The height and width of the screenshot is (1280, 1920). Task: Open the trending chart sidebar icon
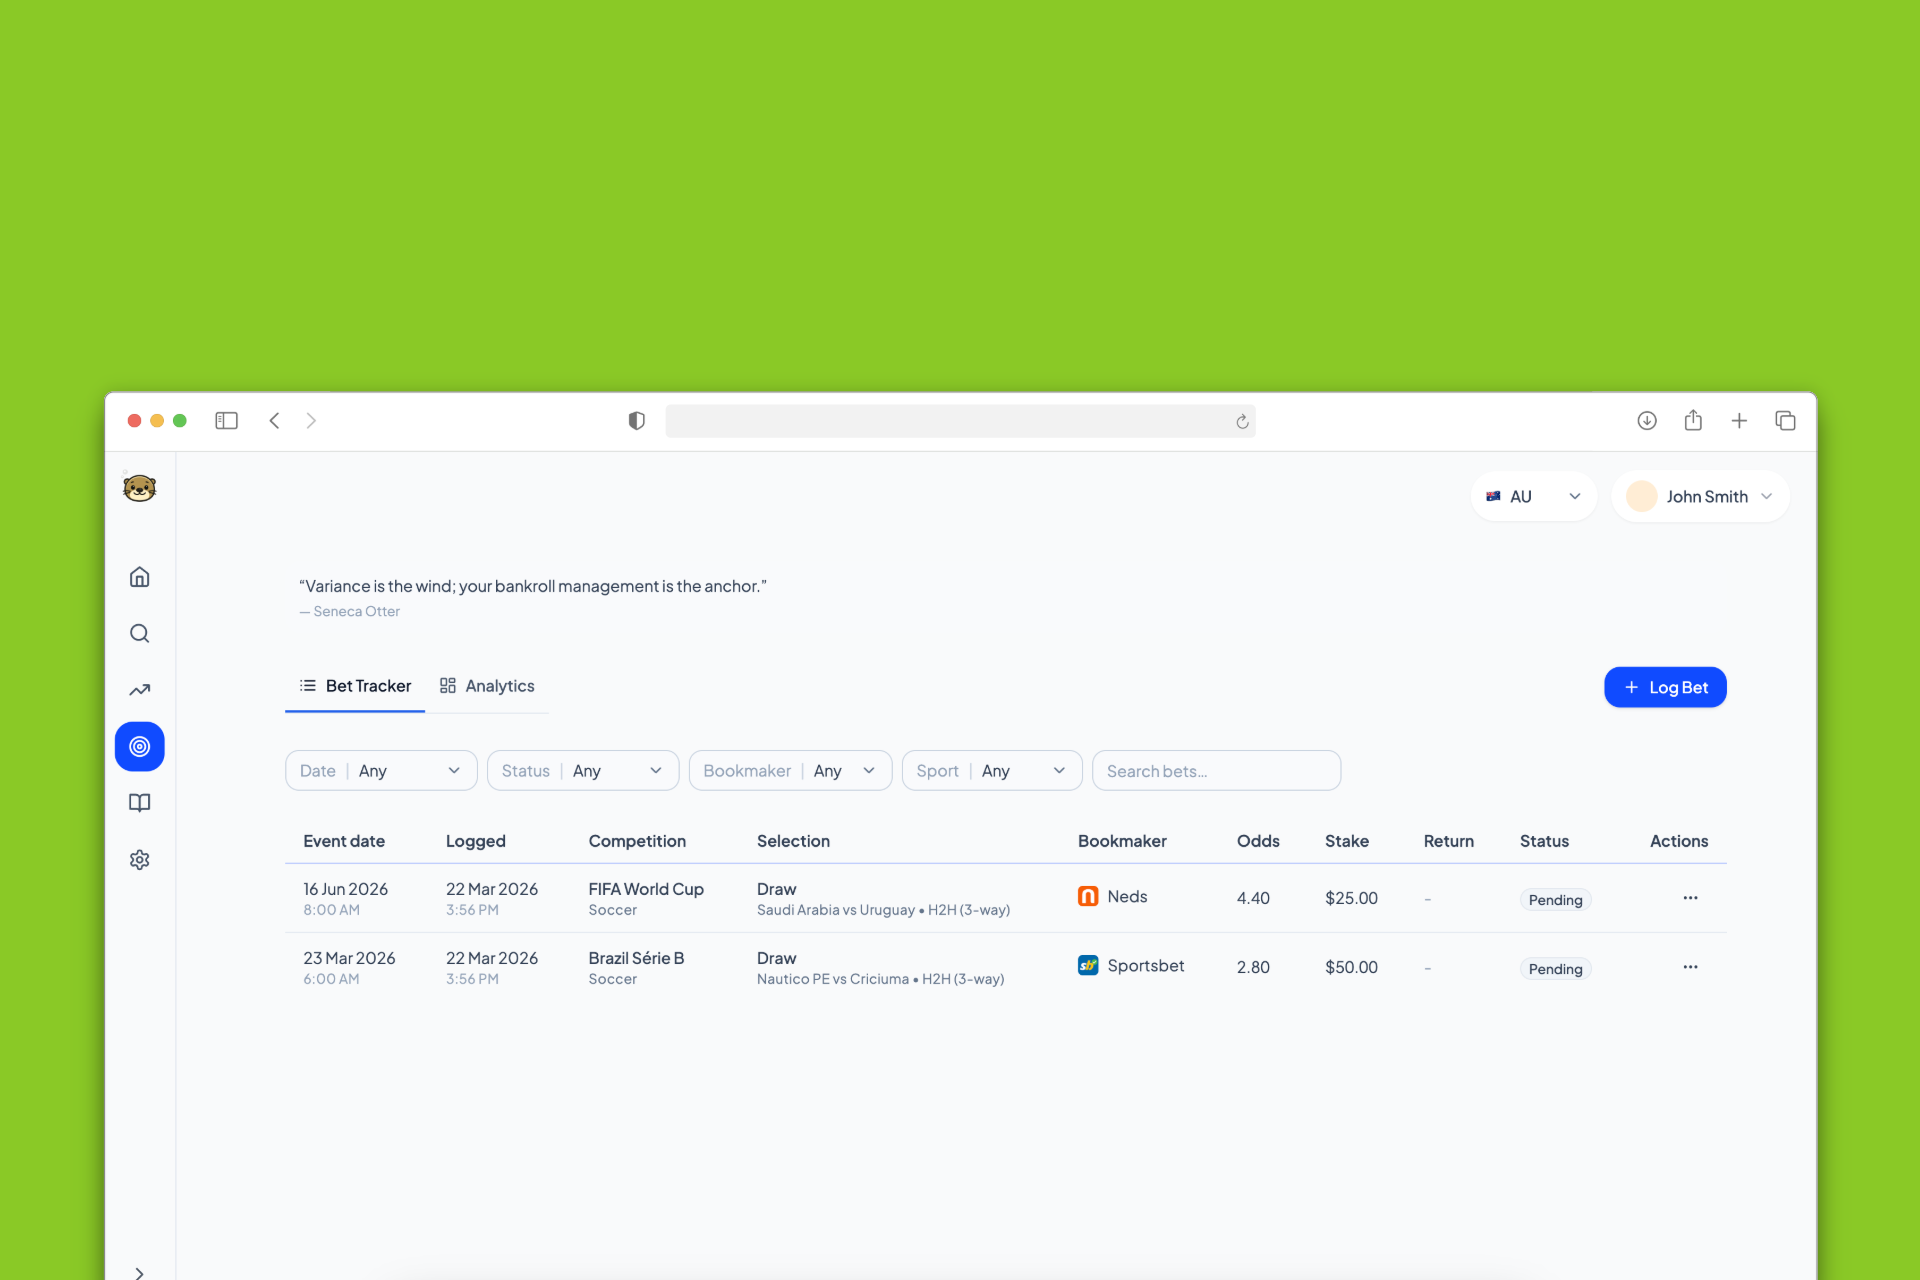[x=140, y=690]
